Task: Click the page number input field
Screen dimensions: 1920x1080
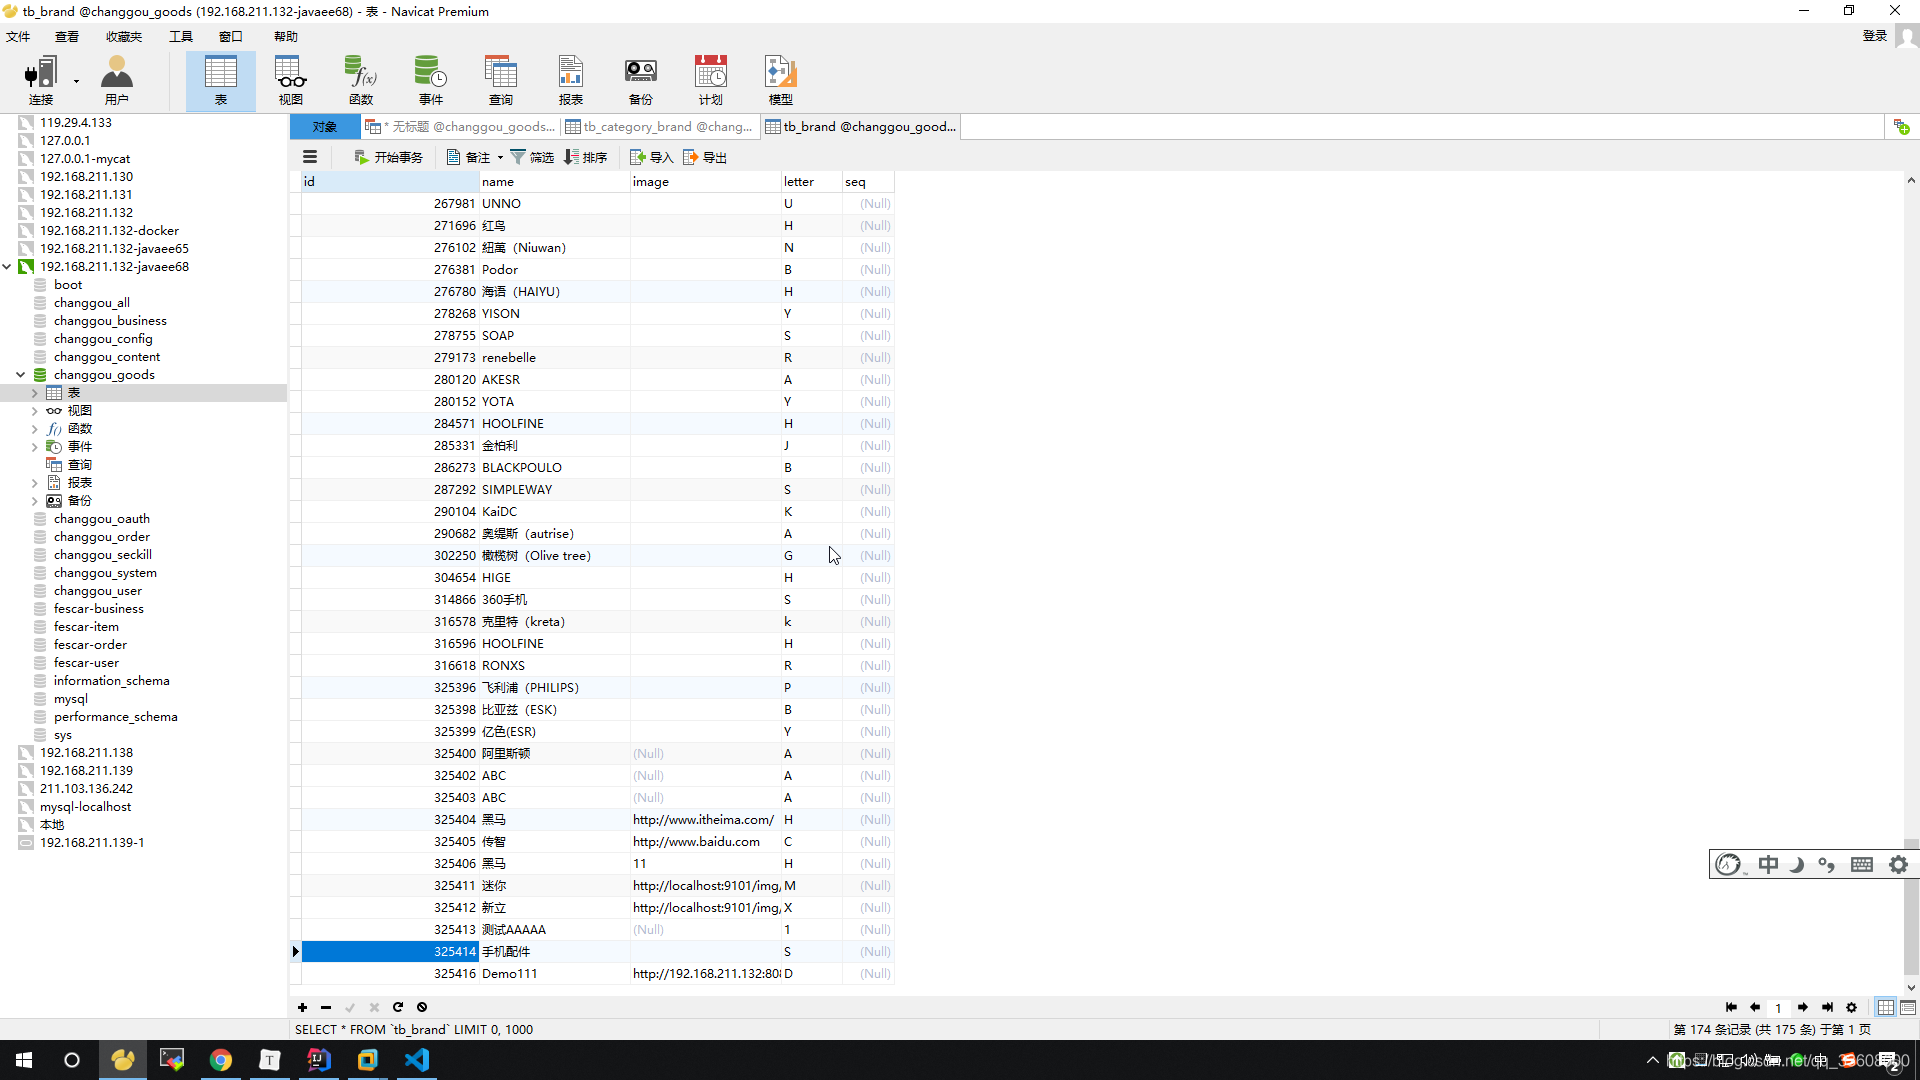Action: [x=1779, y=1007]
